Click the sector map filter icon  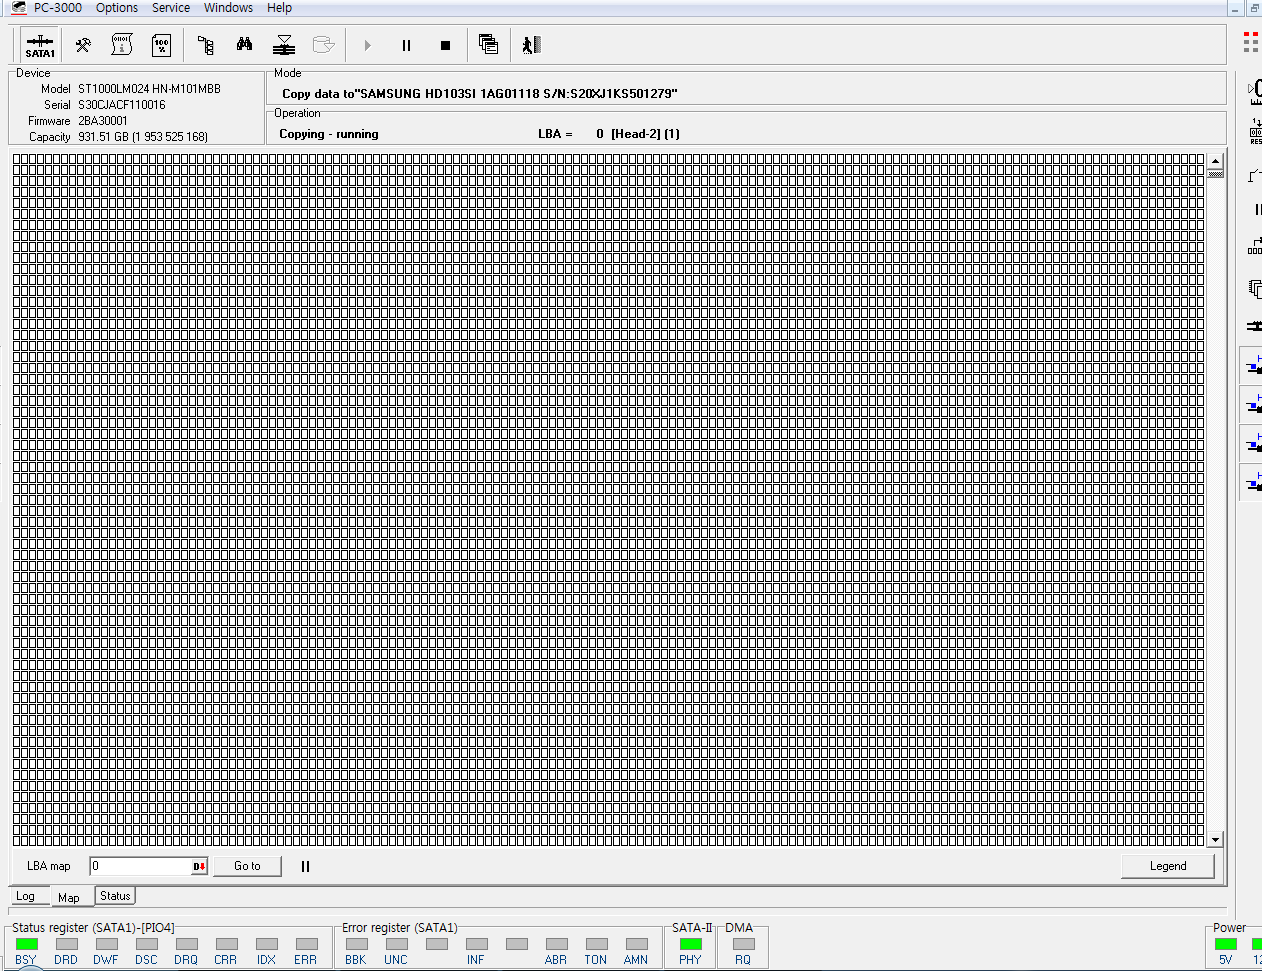[284, 45]
